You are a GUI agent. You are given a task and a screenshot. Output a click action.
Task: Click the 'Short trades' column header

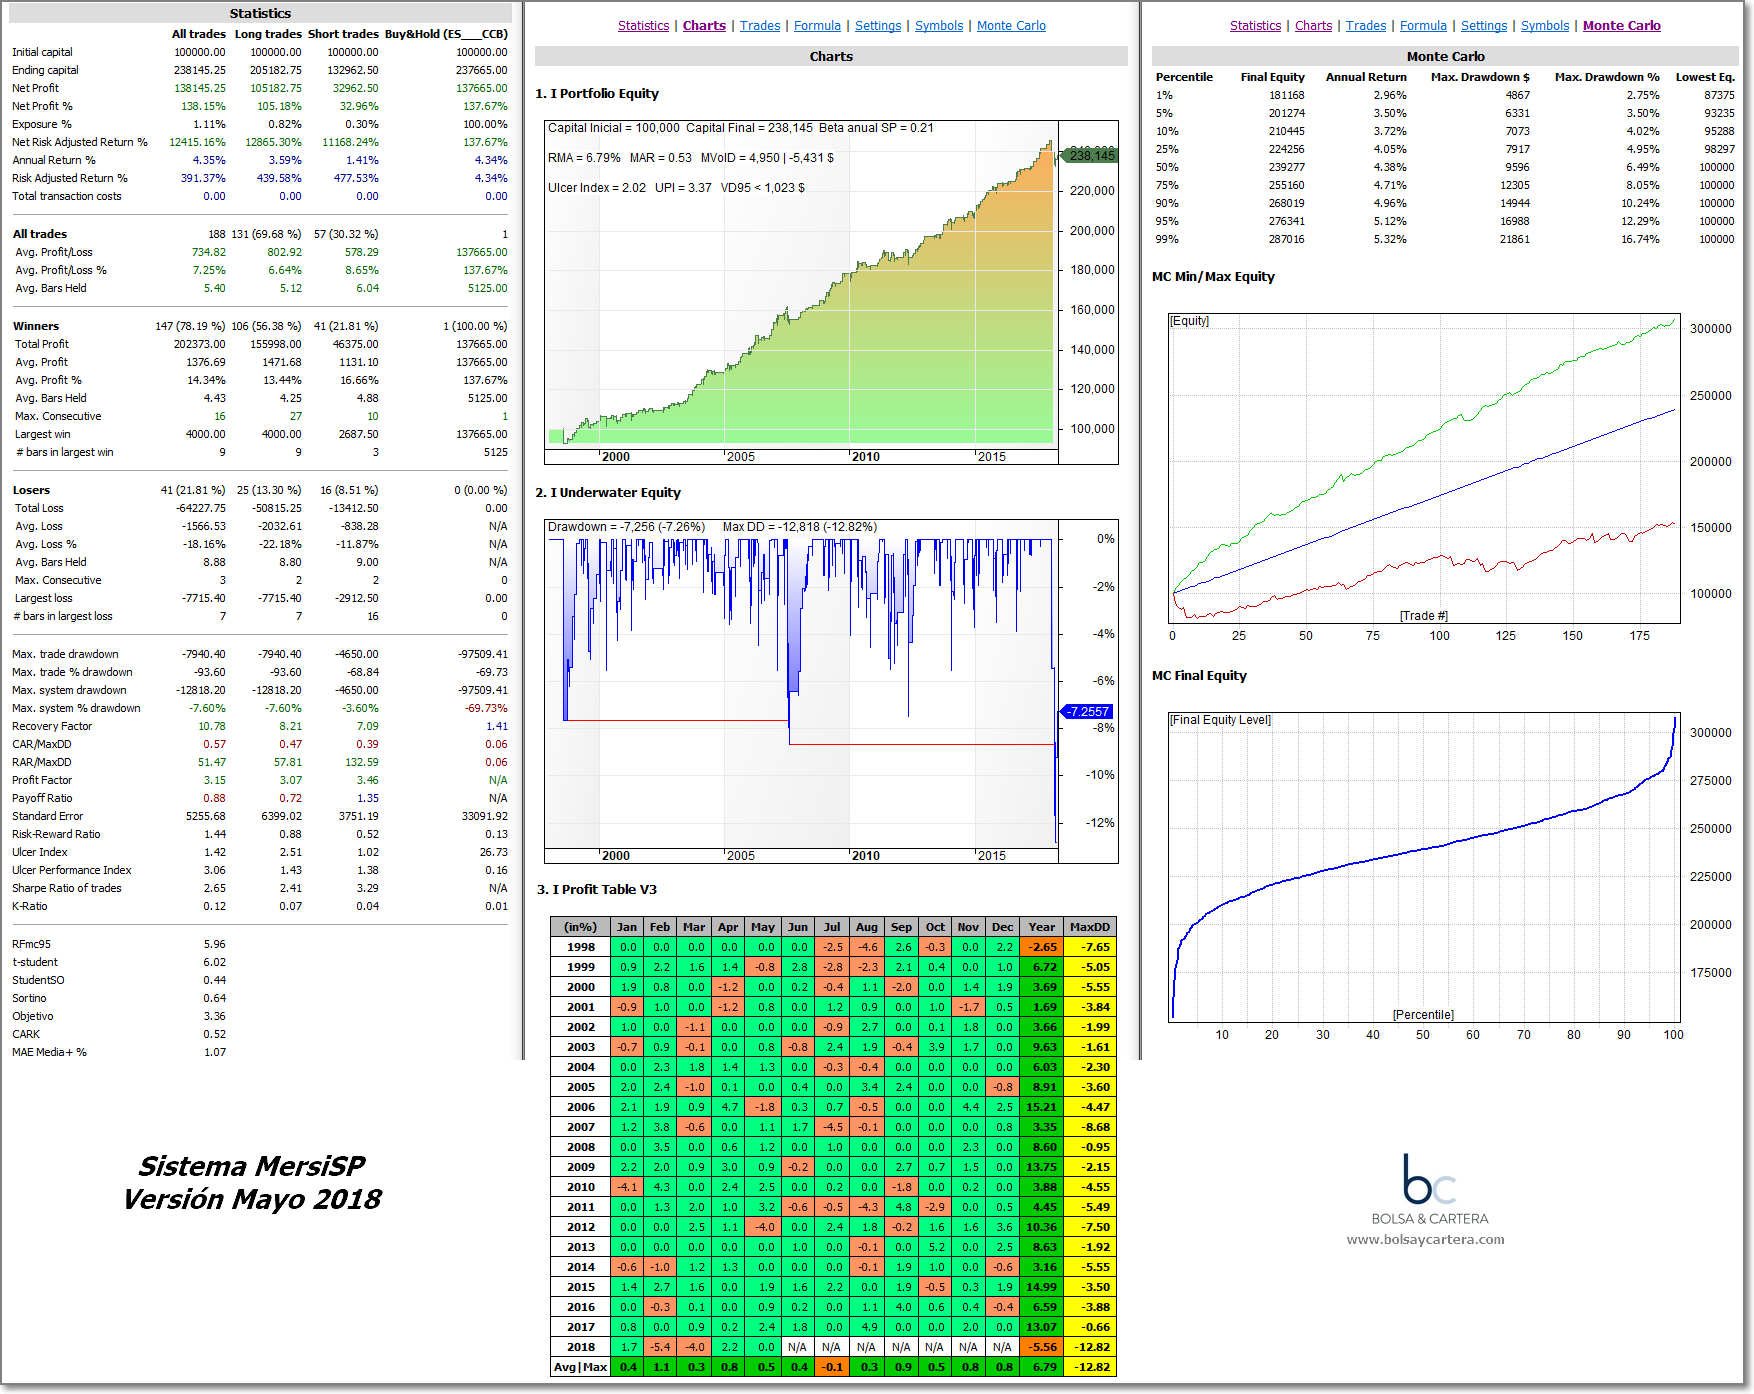click(x=343, y=34)
